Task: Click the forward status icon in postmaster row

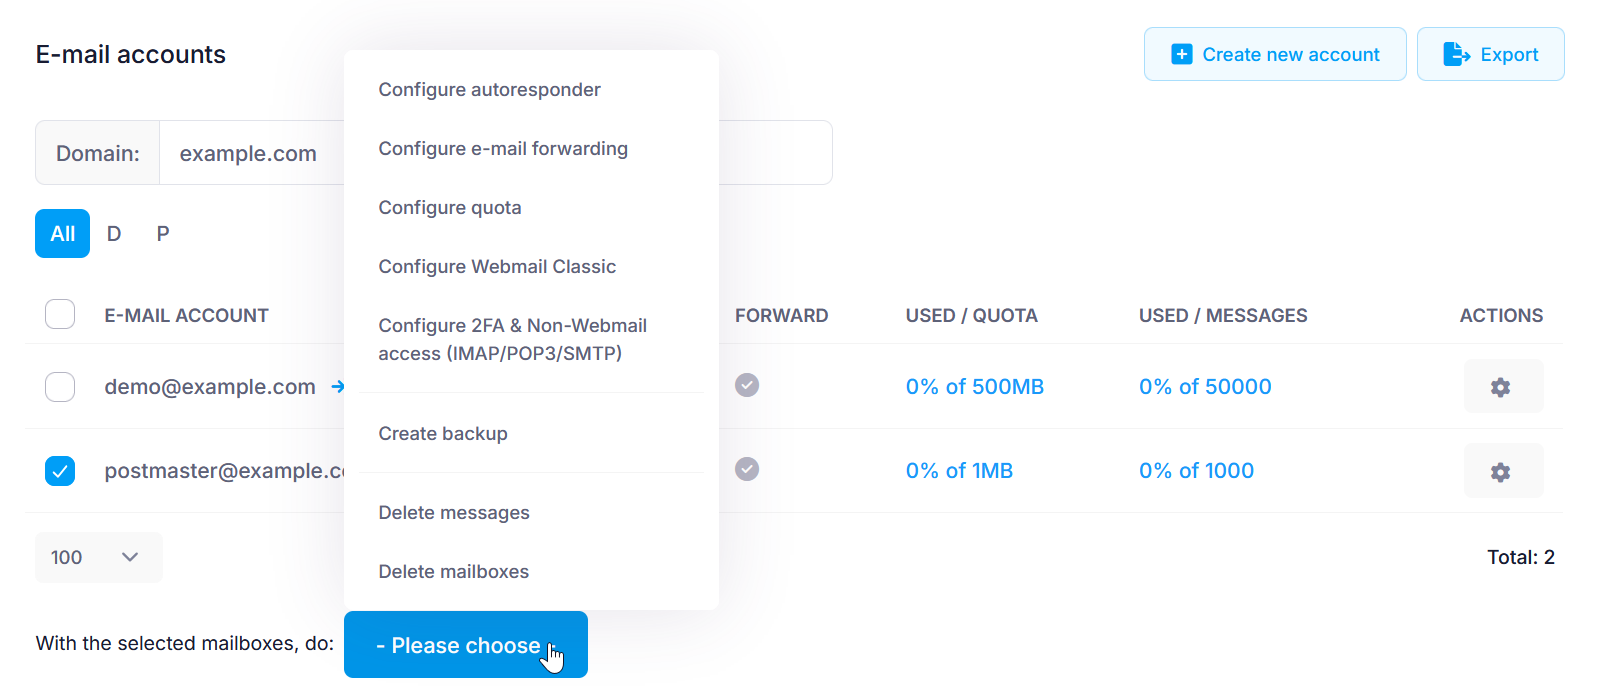Action: (x=747, y=469)
